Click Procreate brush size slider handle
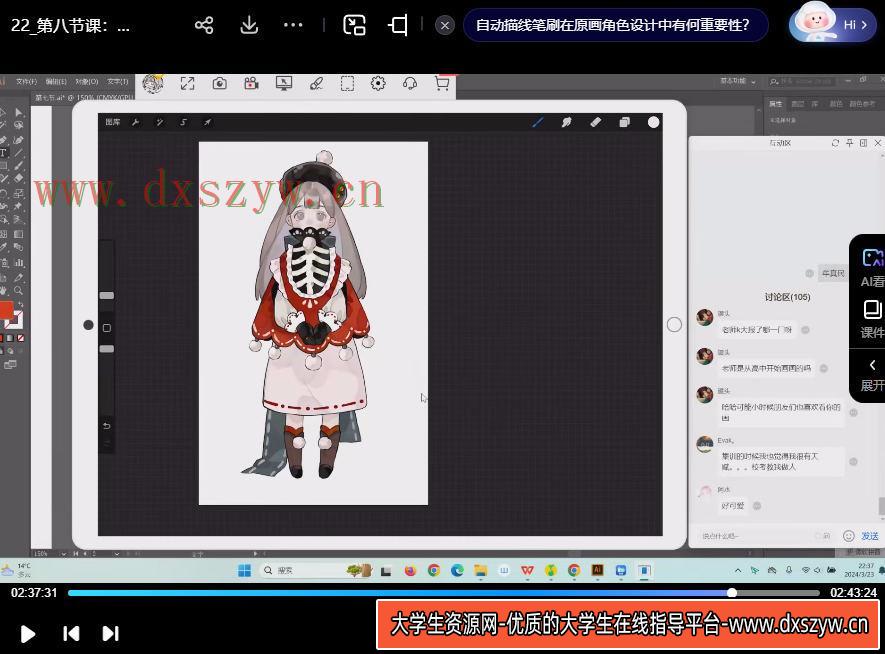Image resolution: width=885 pixels, height=654 pixels. (x=107, y=295)
